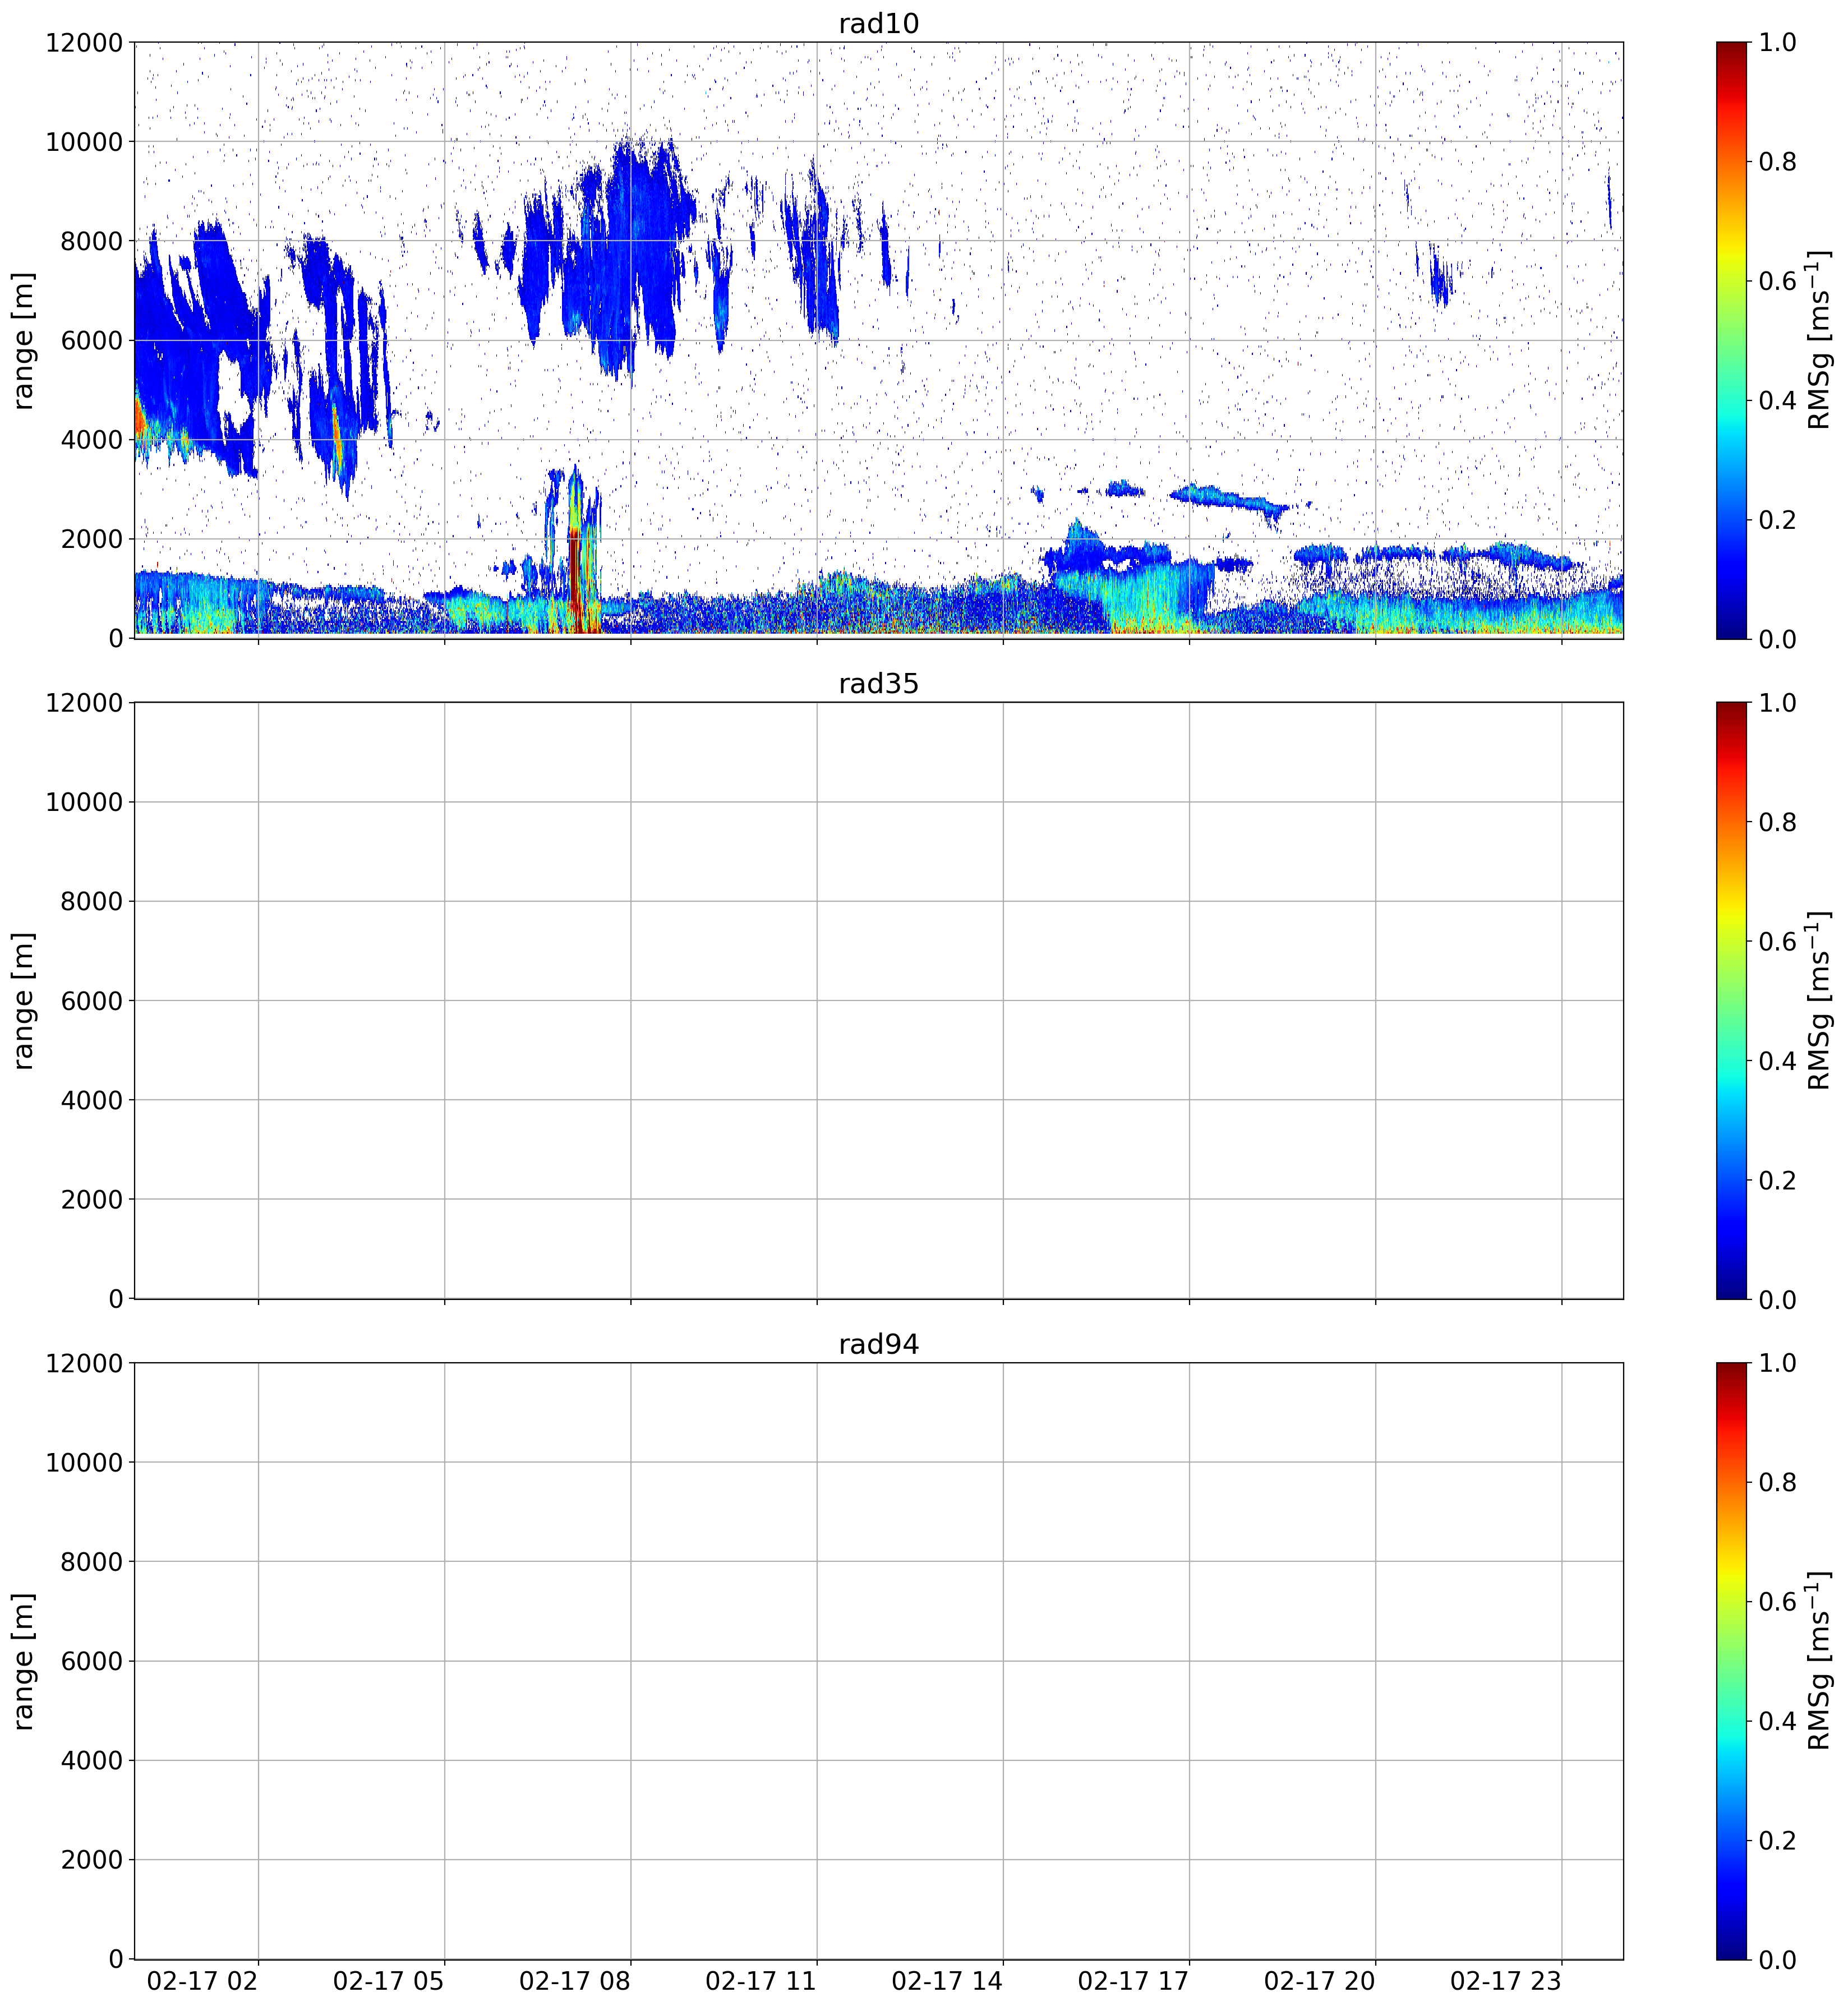Click the 10000 tick on rad10 y-axis
Screen dimensions: 1848x2006
(x=84, y=141)
